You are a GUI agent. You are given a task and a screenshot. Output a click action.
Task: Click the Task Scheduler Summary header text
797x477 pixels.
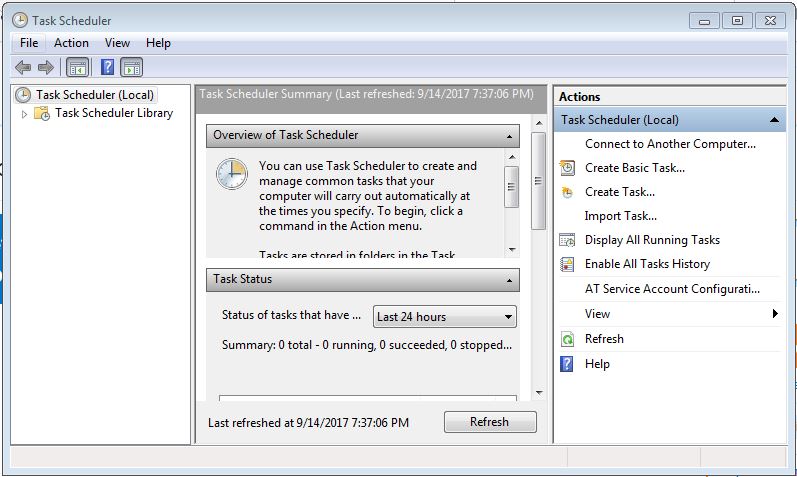click(x=366, y=94)
